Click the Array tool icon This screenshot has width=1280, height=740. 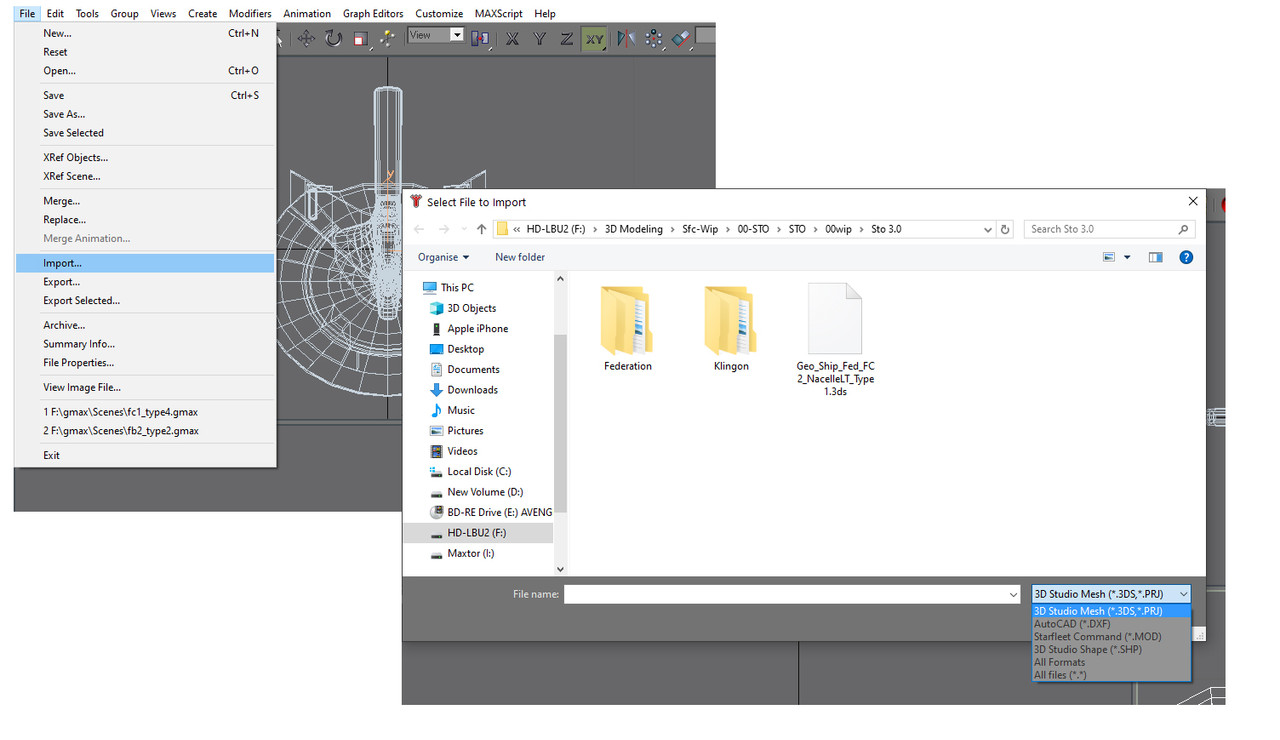coord(653,39)
